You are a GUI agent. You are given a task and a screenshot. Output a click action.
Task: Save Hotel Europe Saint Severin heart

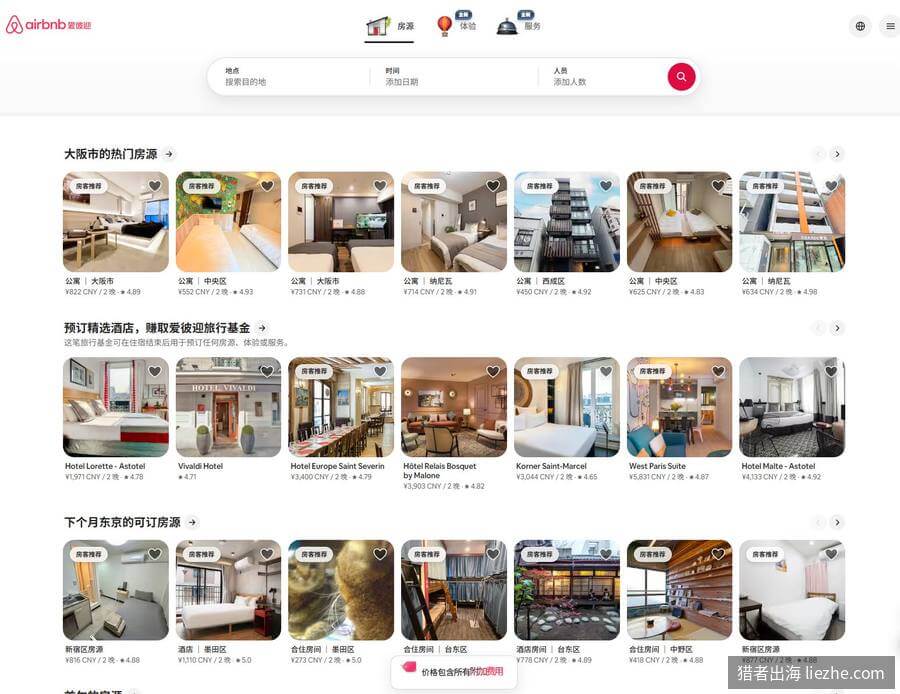pyautogui.click(x=380, y=371)
